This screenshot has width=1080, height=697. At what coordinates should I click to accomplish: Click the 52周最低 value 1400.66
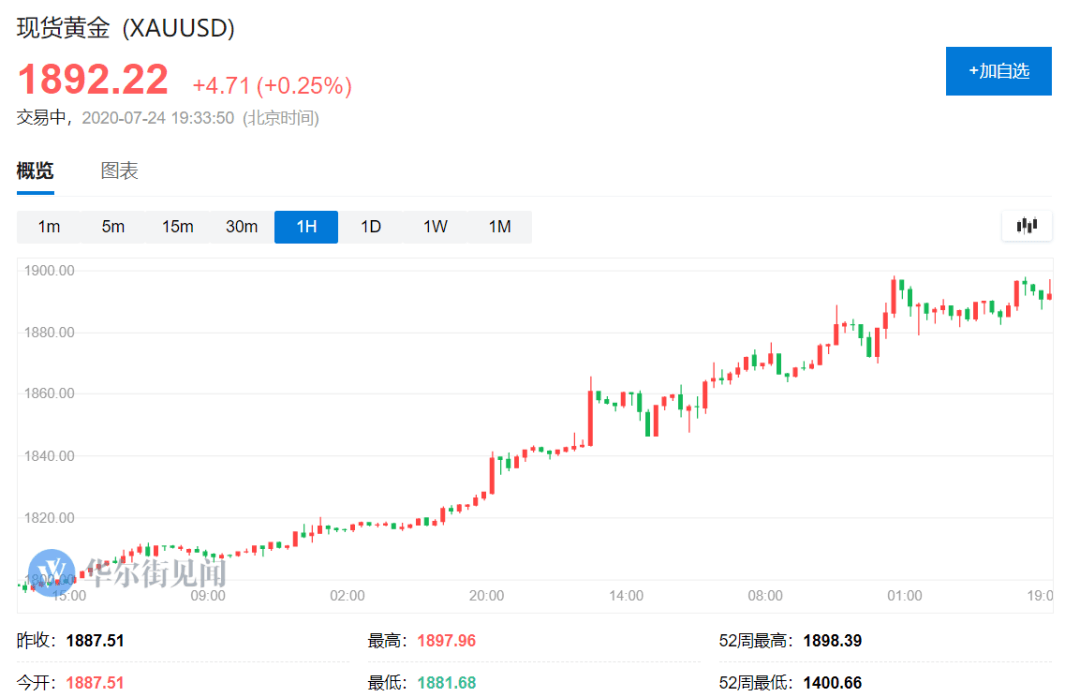[x=832, y=683]
